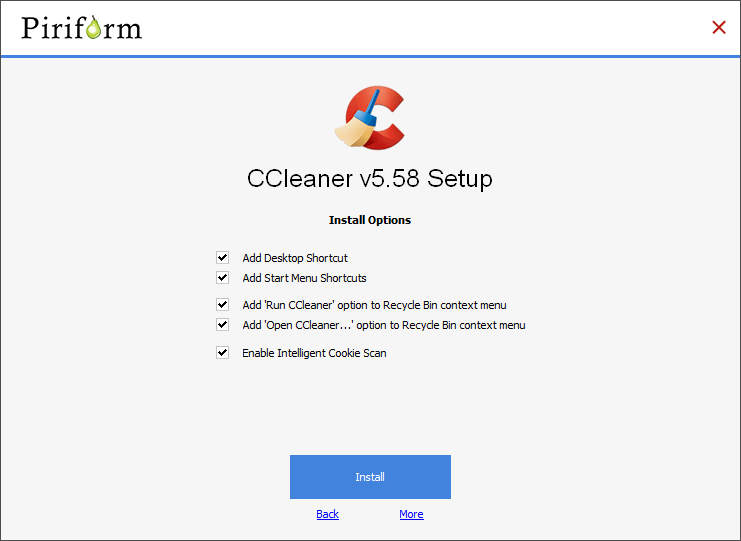
Task: Click the Piriform wordmark in the header
Action: click(x=81, y=27)
